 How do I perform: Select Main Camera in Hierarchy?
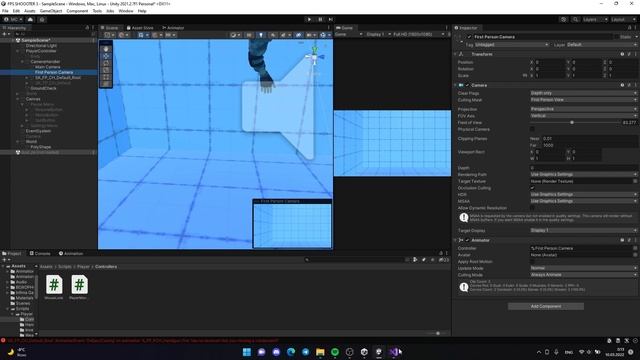pyautogui.click(x=48, y=67)
